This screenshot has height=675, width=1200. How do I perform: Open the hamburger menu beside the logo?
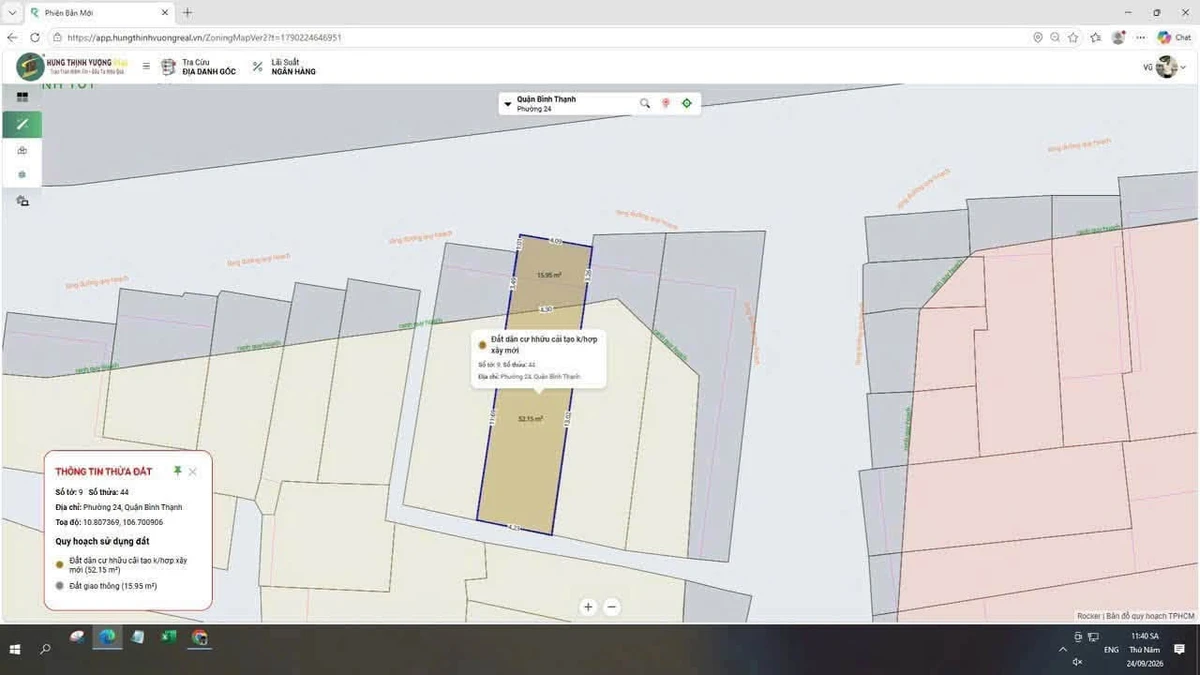point(146,66)
